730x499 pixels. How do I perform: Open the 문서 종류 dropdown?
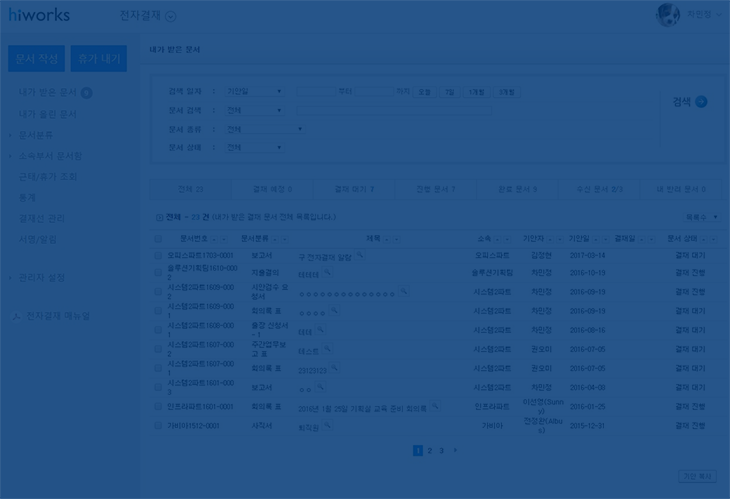pyautogui.click(x=264, y=129)
